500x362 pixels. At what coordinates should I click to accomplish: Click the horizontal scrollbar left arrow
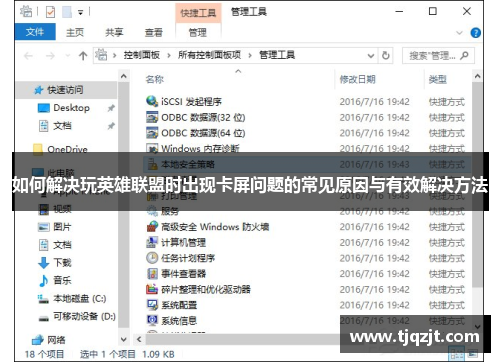[x=139, y=339]
